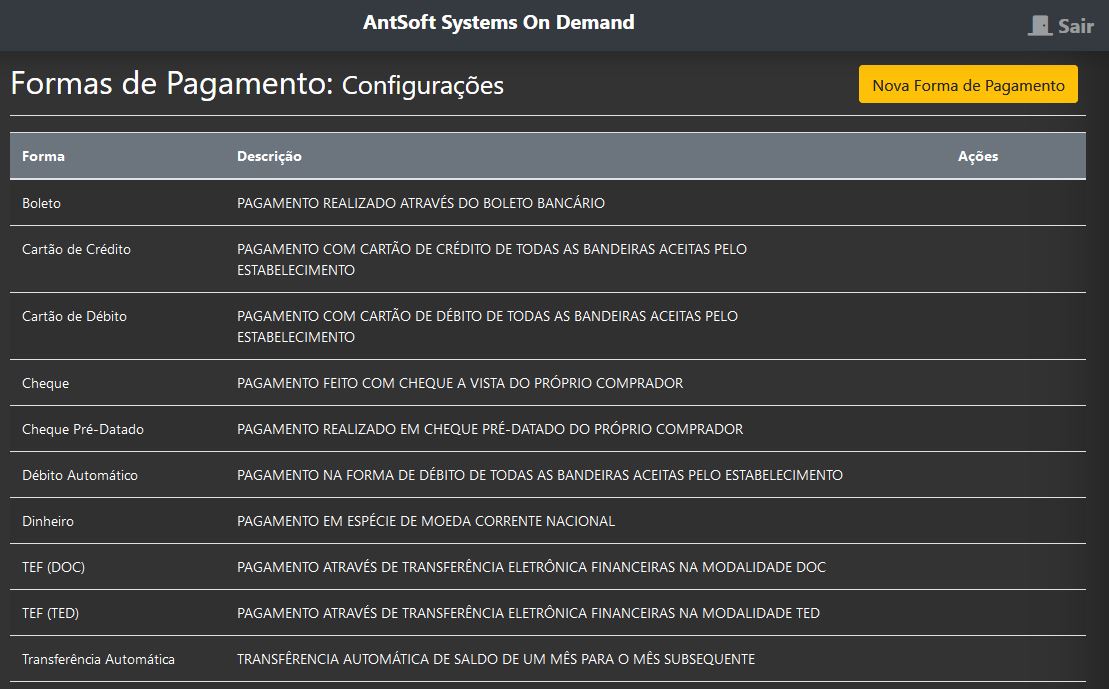1109x689 pixels.
Task: Select the Boleto row name
Action: tap(41, 203)
